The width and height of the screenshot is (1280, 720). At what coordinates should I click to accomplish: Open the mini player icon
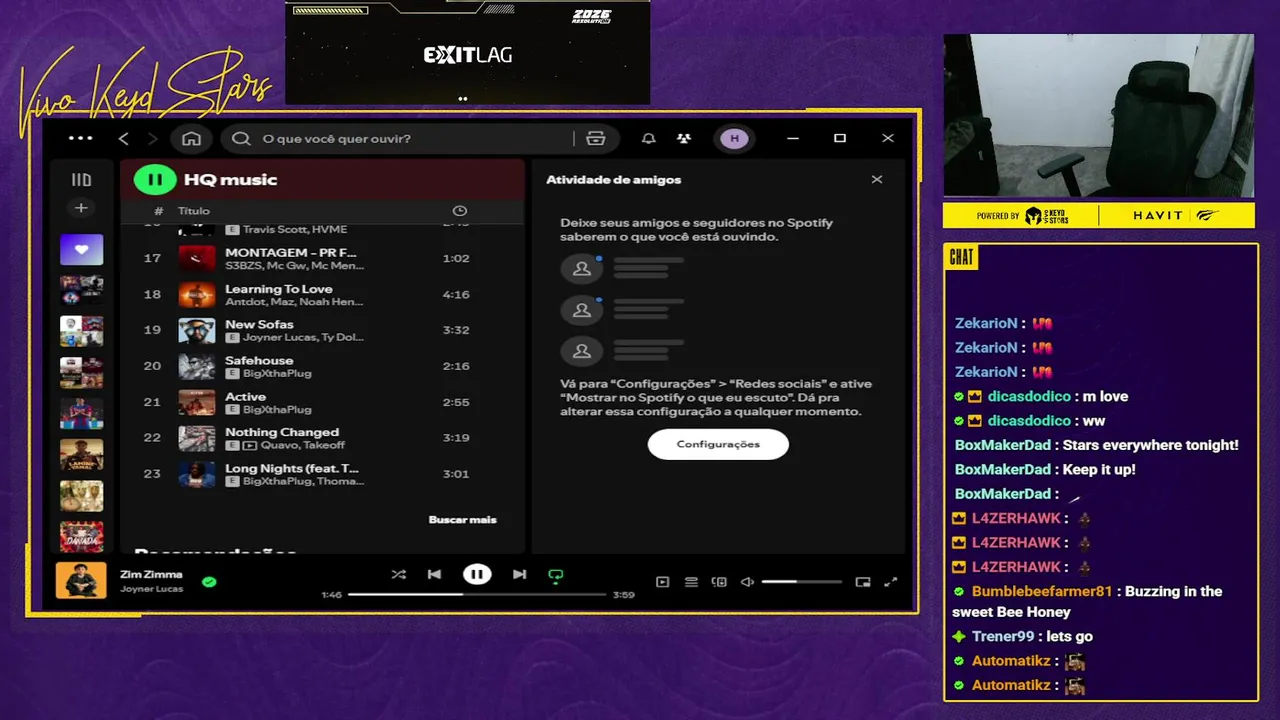click(x=863, y=582)
